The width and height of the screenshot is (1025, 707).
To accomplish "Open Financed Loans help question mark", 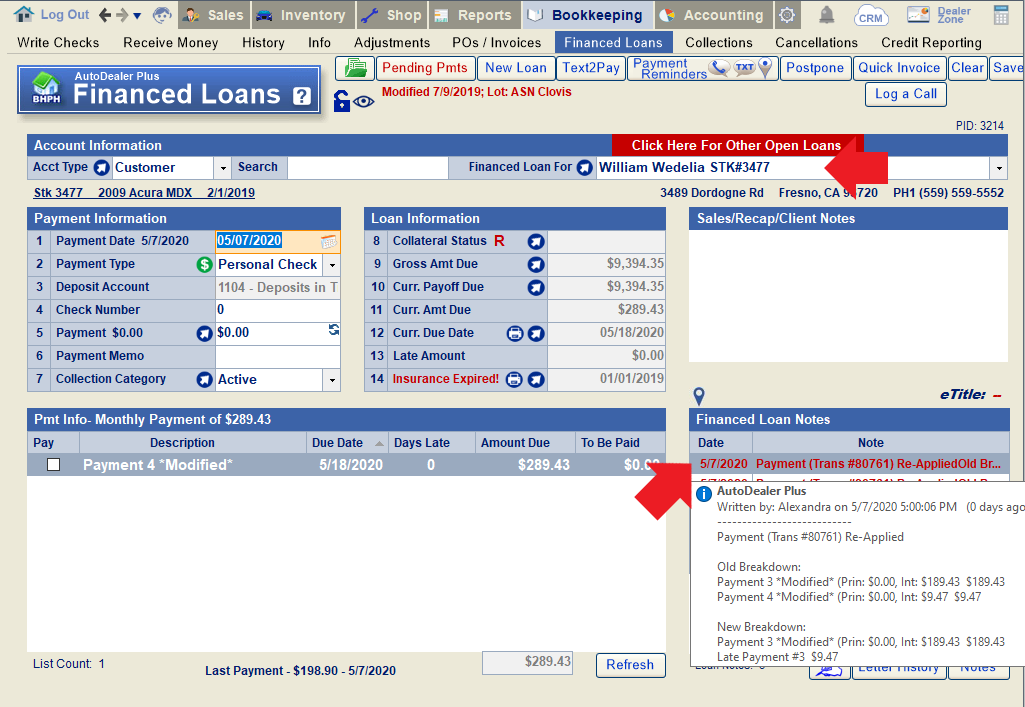I will pos(301,96).
